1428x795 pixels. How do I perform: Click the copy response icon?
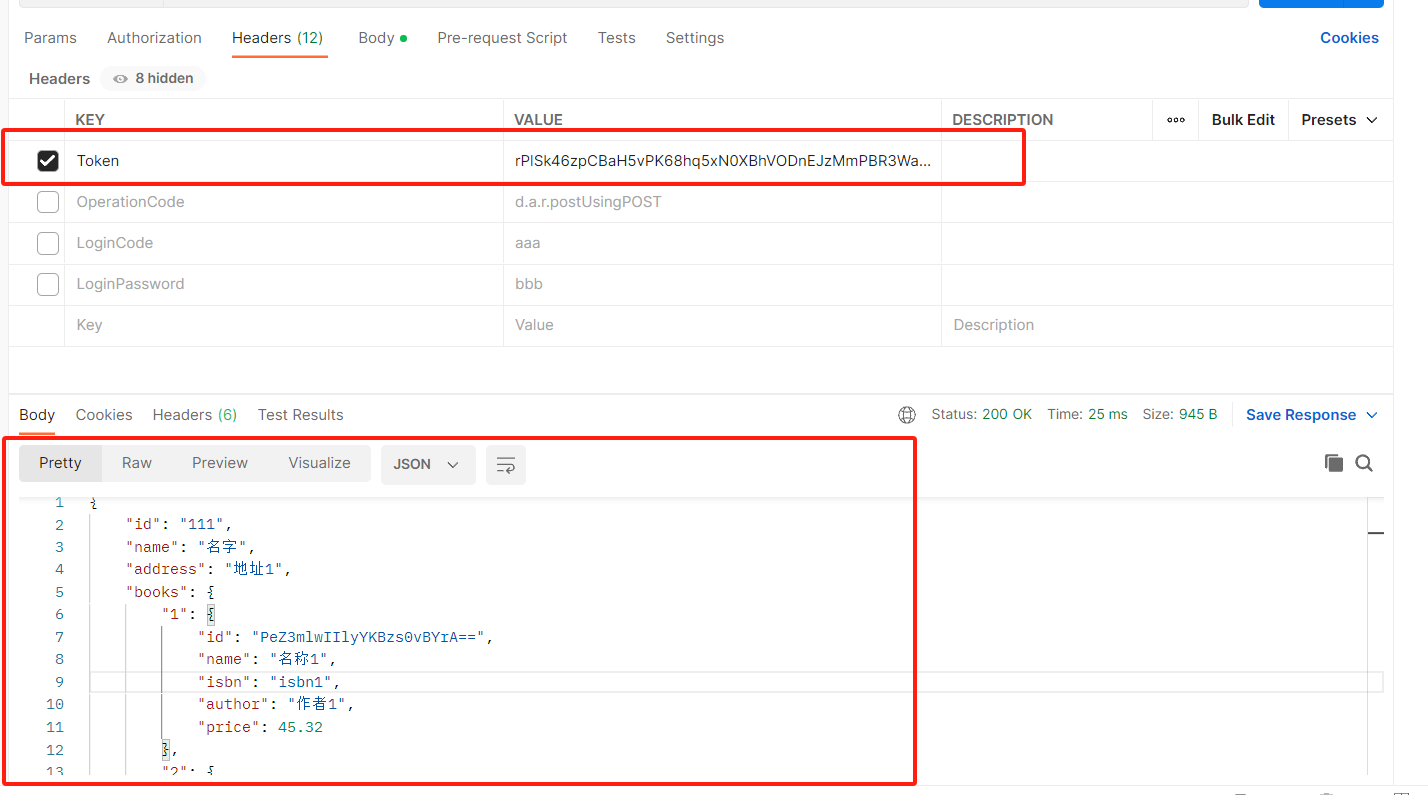1333,463
